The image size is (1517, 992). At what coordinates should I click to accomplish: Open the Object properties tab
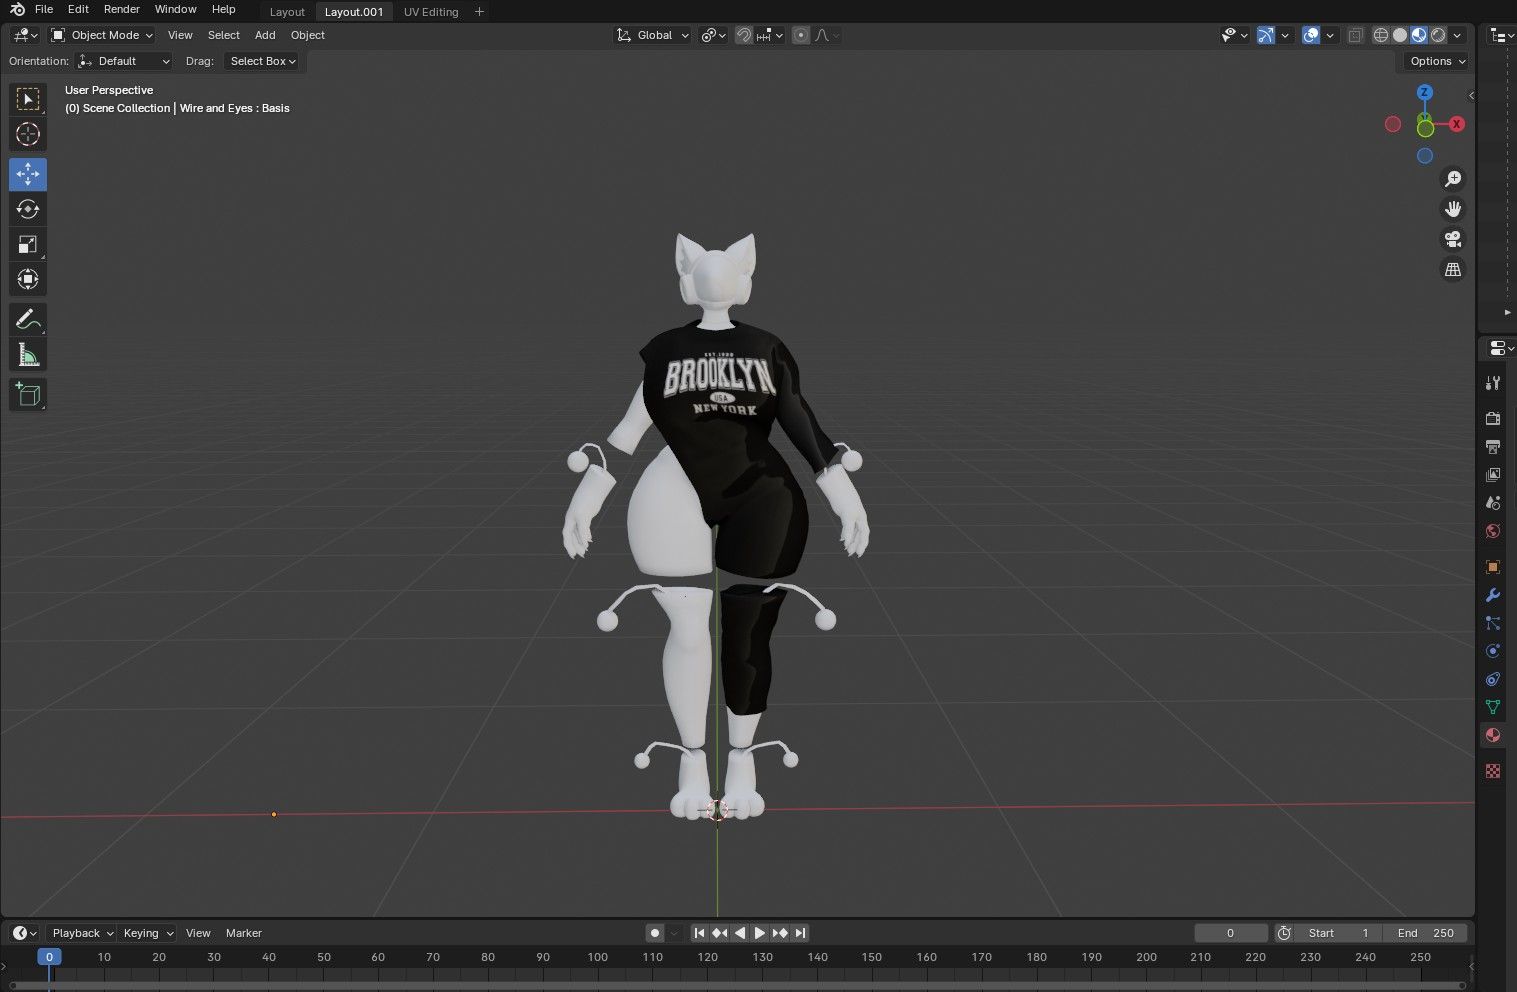click(x=1493, y=567)
